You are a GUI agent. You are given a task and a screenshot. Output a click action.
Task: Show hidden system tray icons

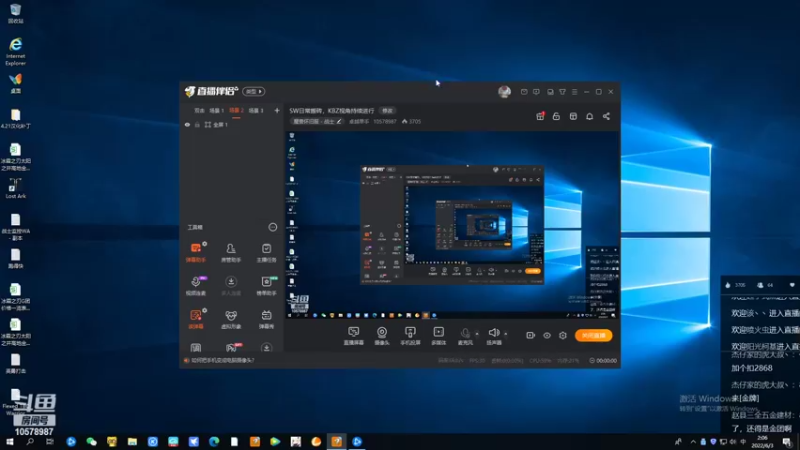click(x=693, y=442)
